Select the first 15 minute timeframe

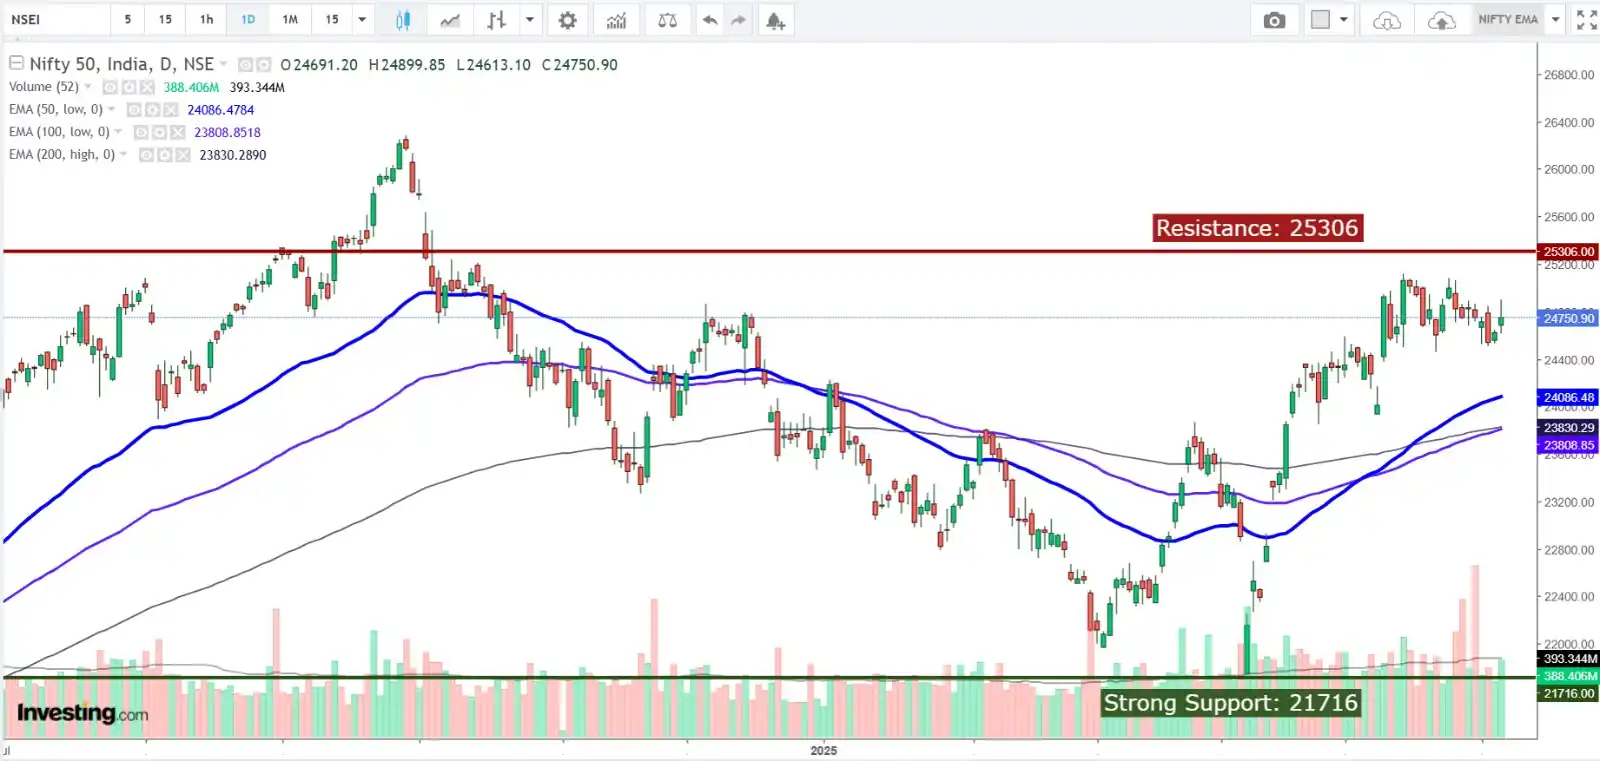[x=165, y=20]
